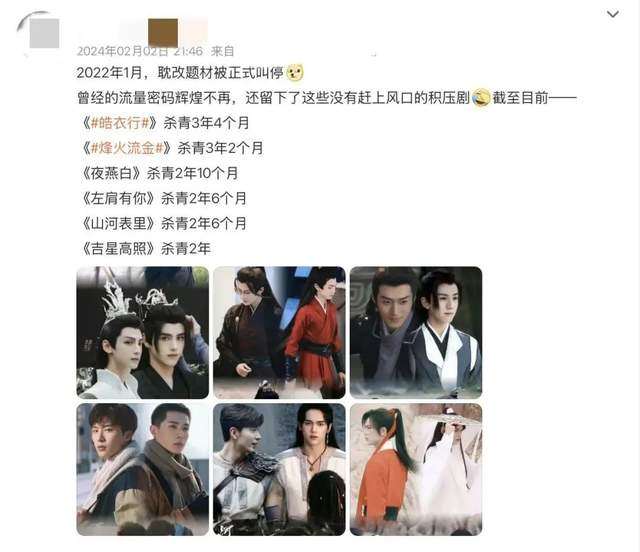
Task: Open the thumbnail with the armored warrior
Action: tap(279, 470)
